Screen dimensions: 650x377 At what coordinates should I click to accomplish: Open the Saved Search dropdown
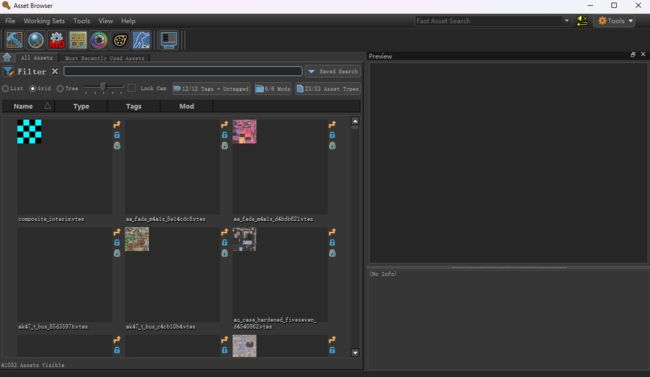333,72
